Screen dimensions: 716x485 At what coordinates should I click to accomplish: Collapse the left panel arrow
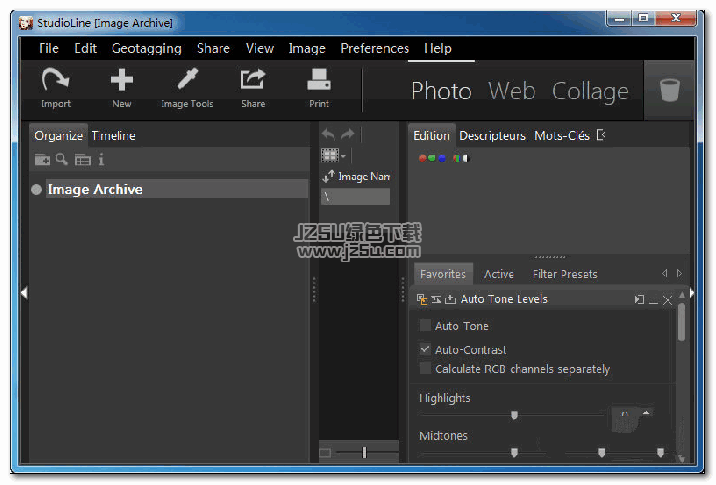(24, 293)
